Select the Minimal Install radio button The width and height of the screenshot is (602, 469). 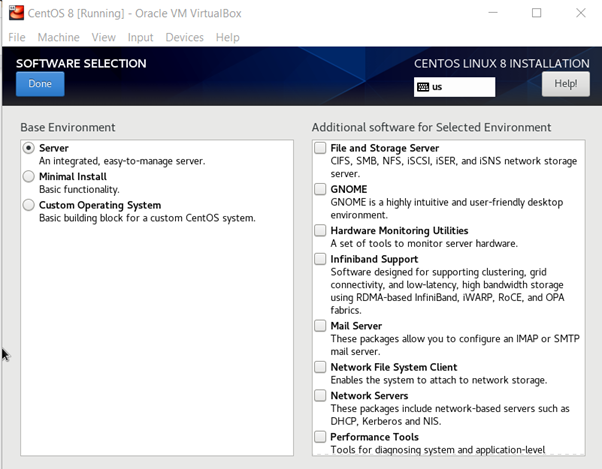click(28, 176)
